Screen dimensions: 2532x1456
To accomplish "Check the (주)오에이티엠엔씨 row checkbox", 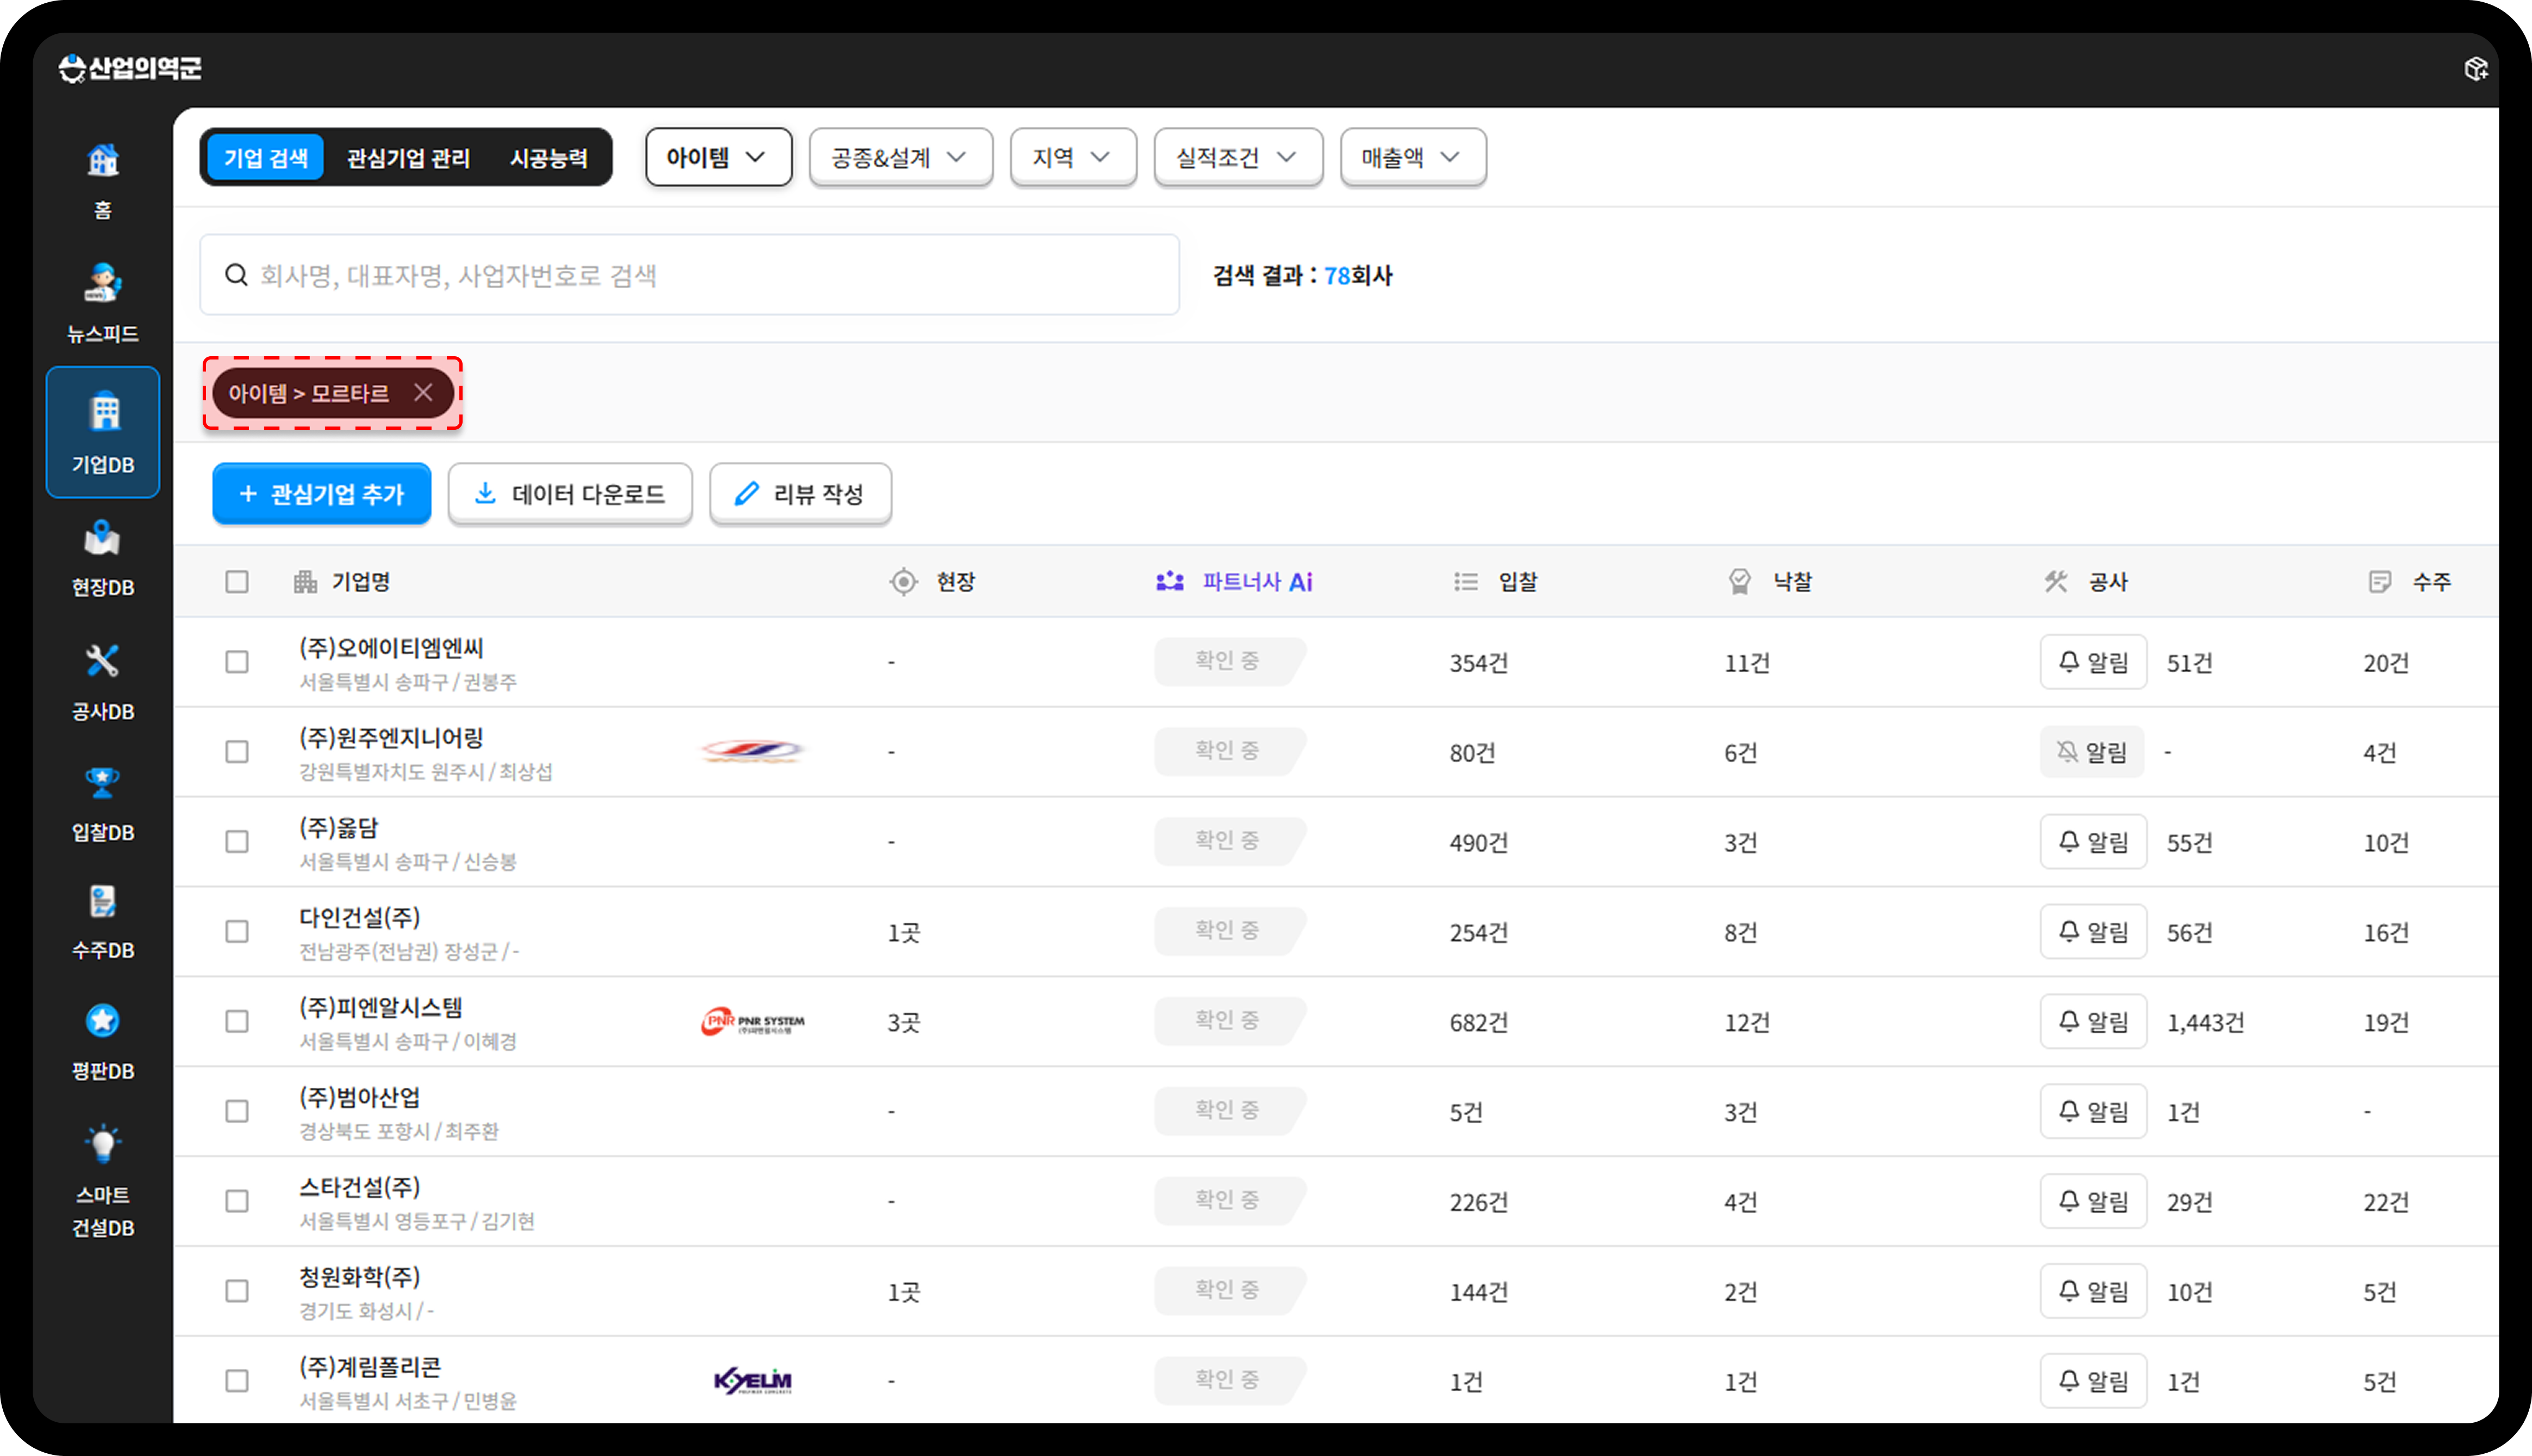I will coord(237,662).
